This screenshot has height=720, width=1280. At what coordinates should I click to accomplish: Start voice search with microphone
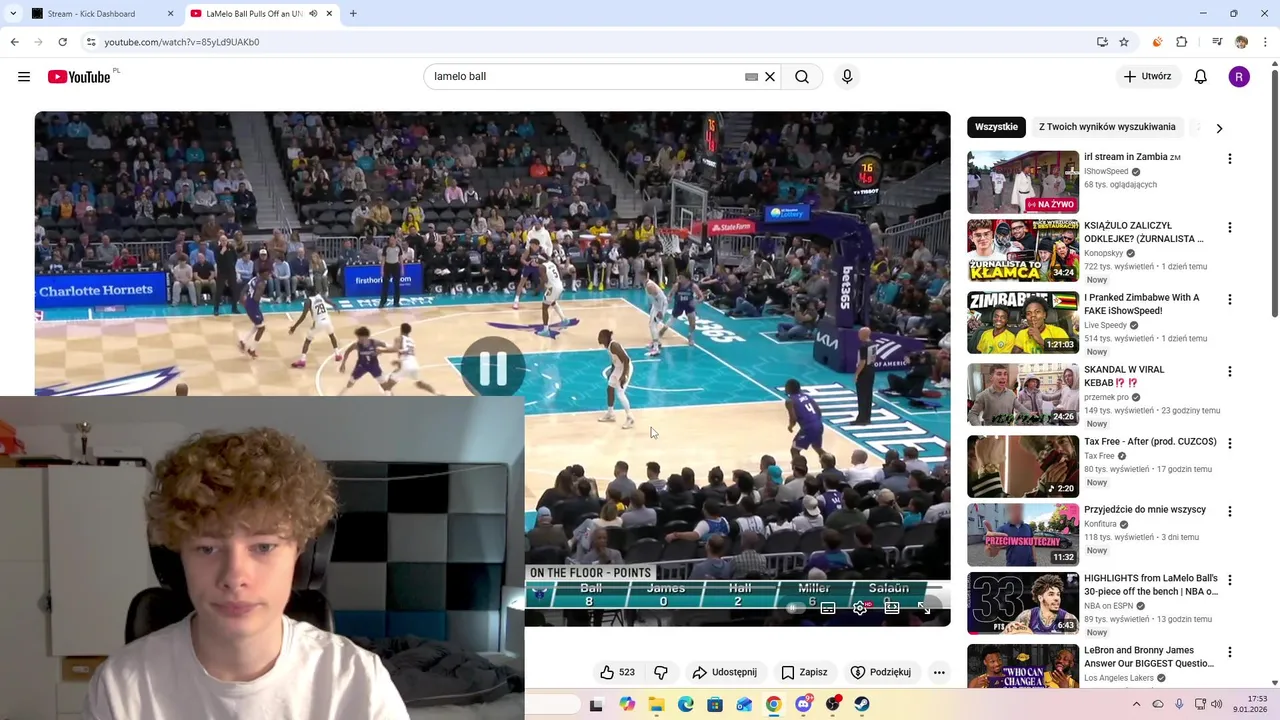847,77
